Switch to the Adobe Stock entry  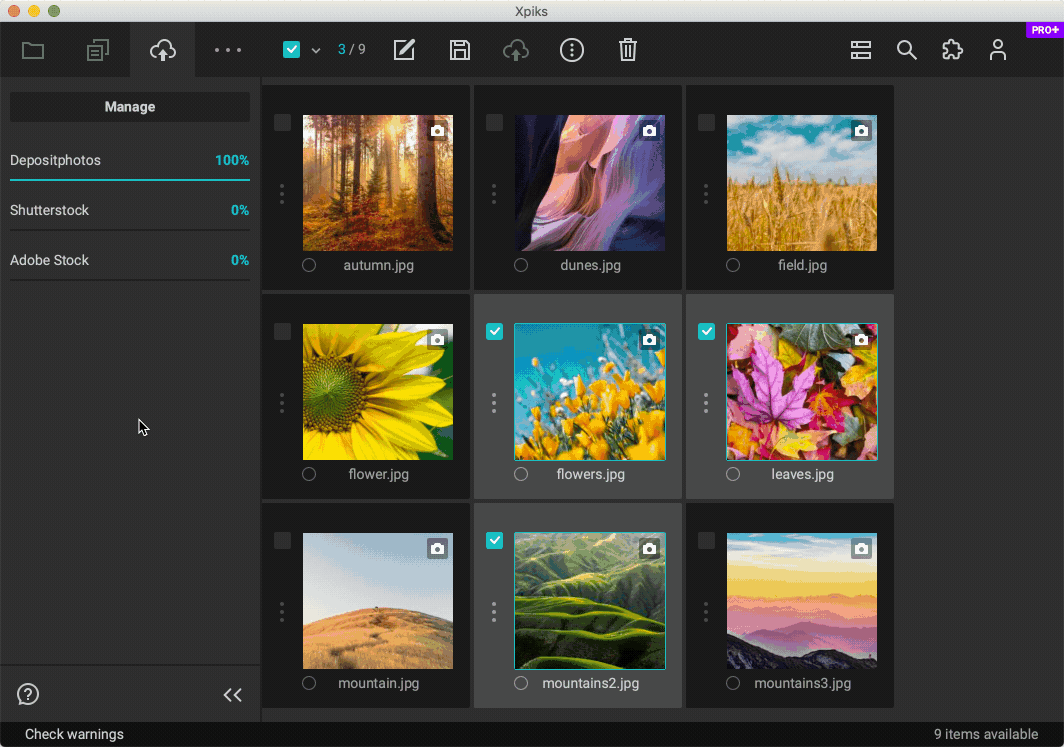(x=49, y=260)
